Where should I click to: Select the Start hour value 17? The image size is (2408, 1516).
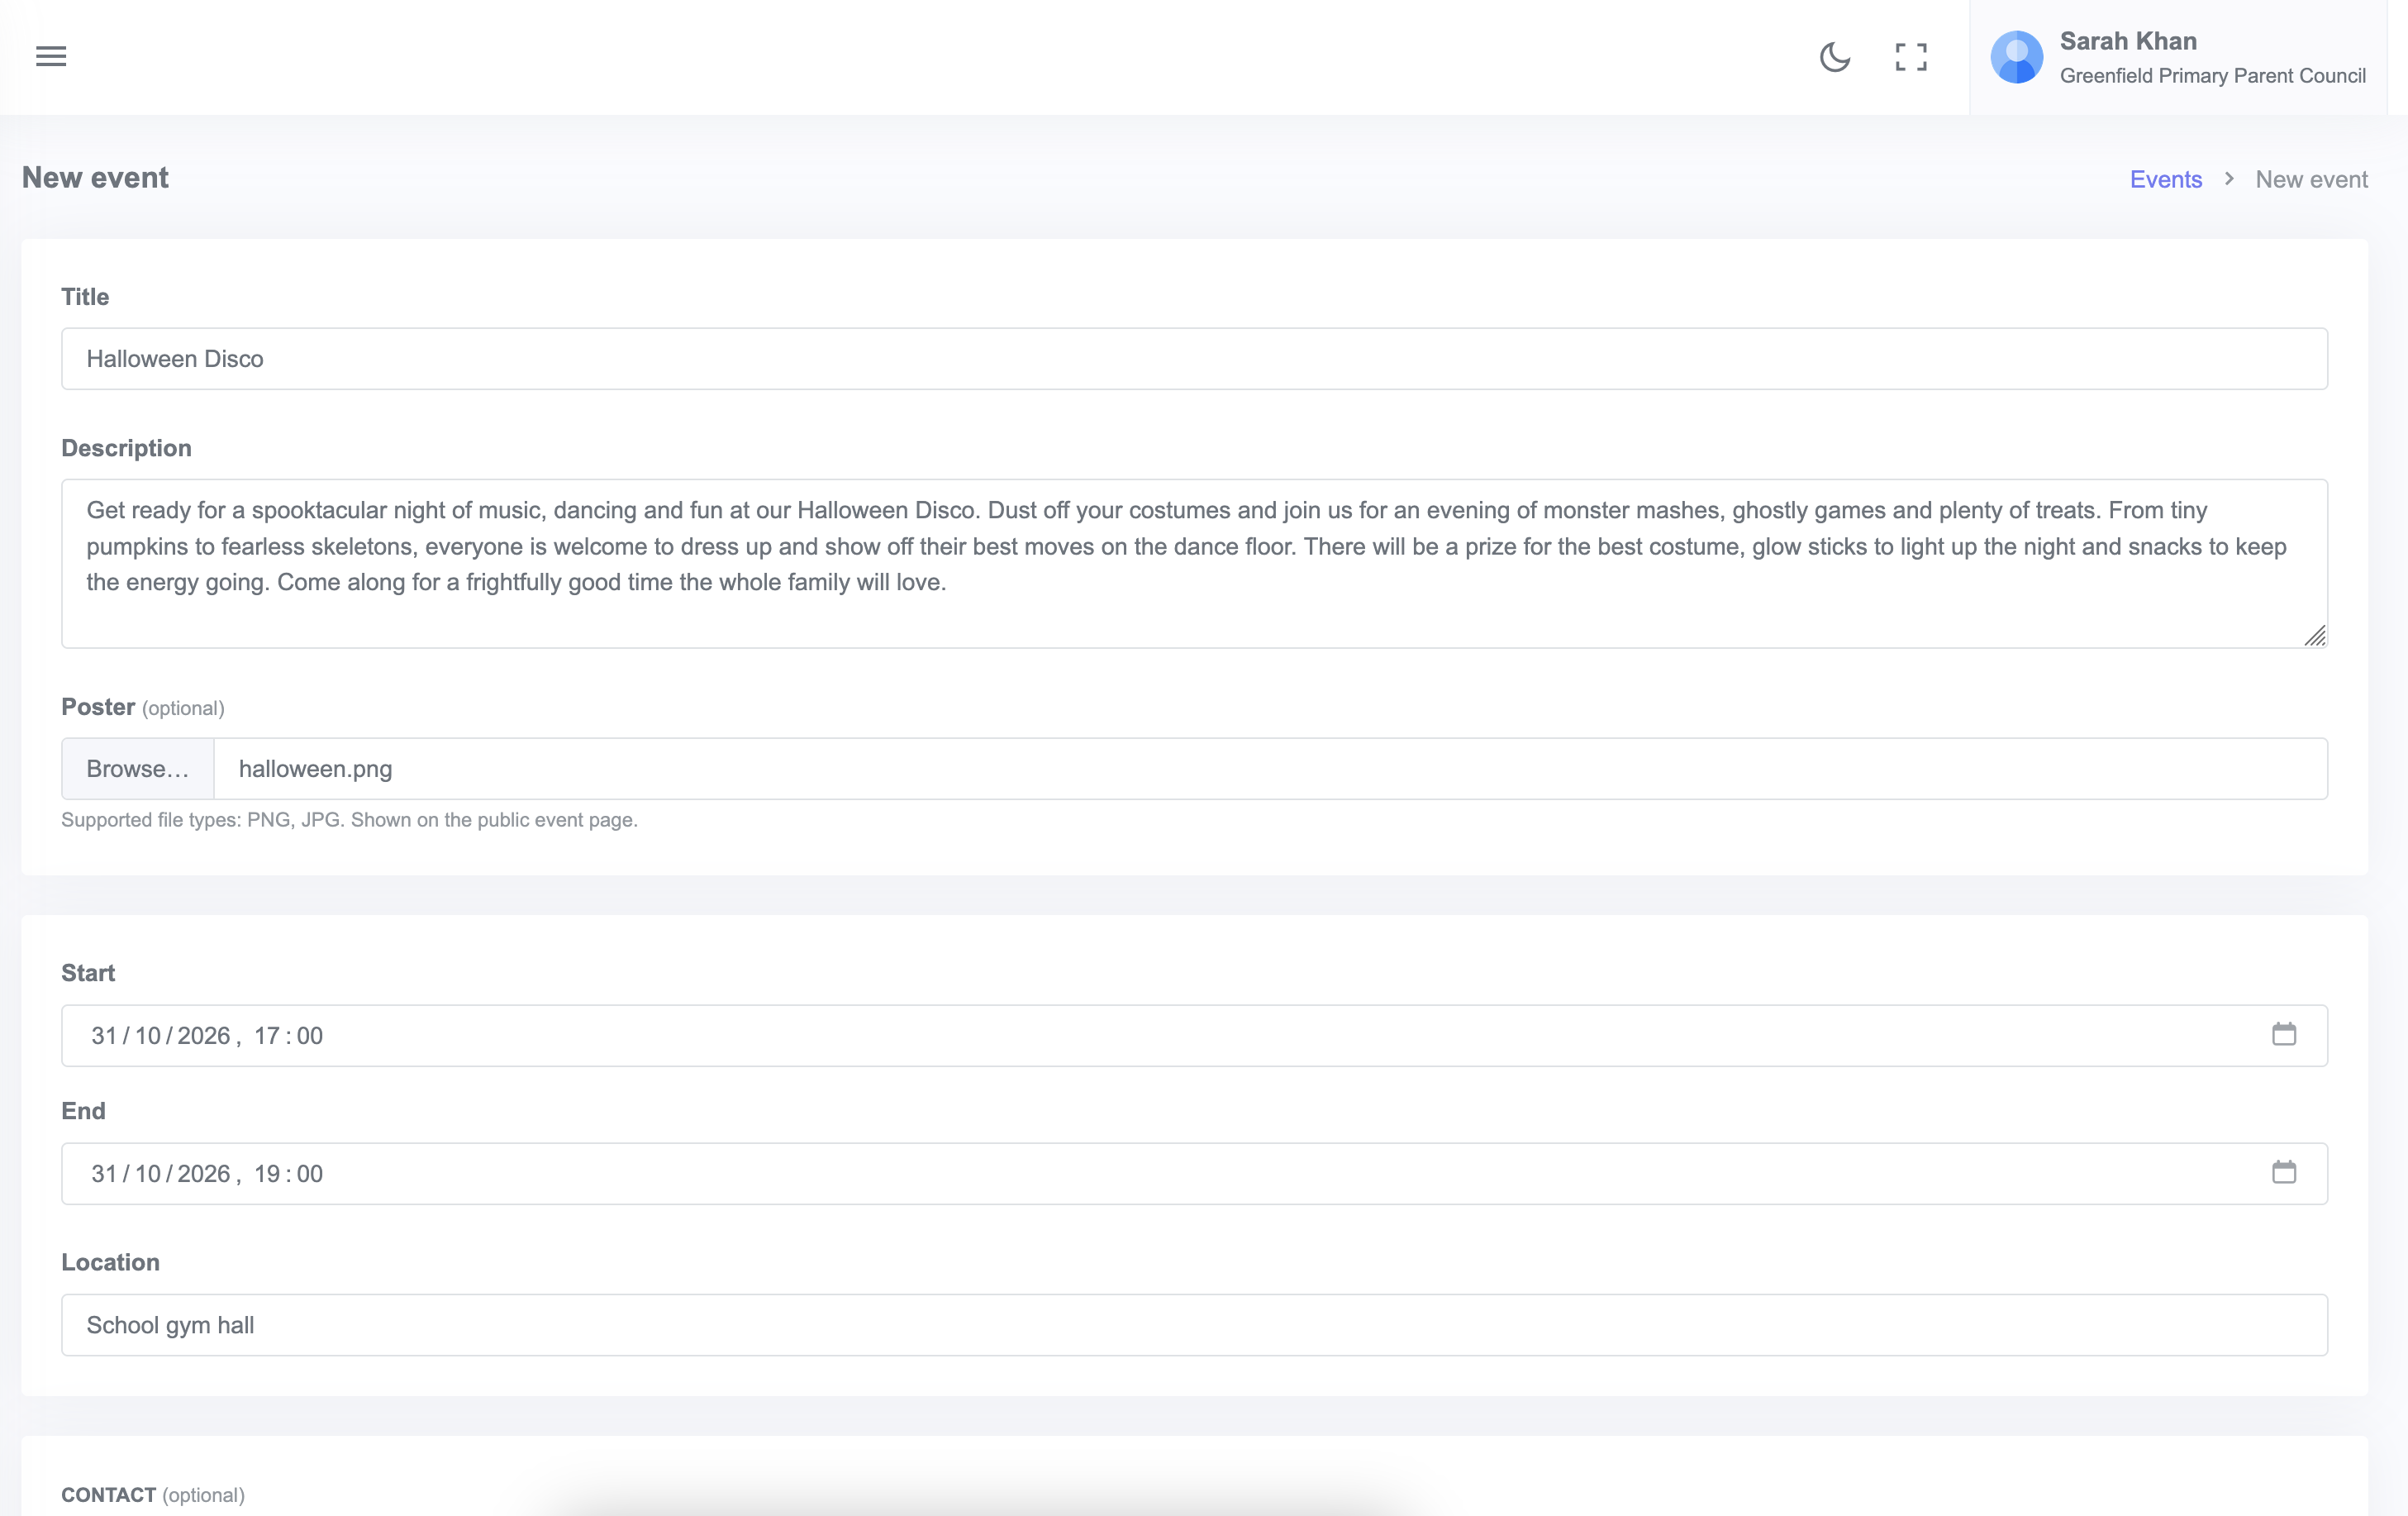266,1036
